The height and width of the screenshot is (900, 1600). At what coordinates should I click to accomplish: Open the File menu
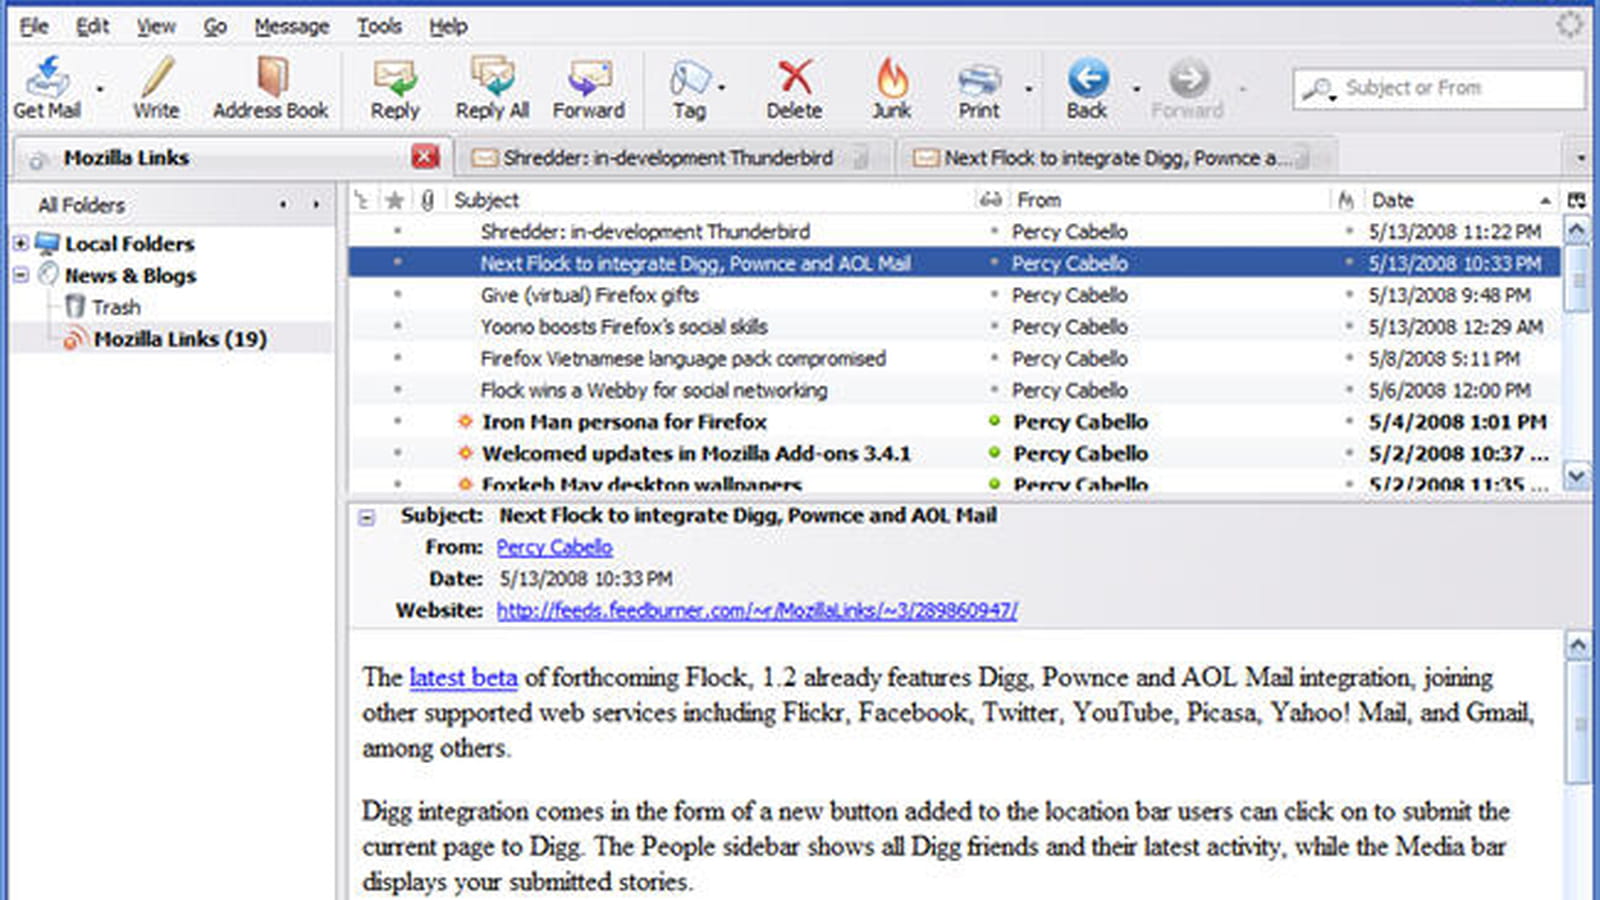click(x=34, y=26)
